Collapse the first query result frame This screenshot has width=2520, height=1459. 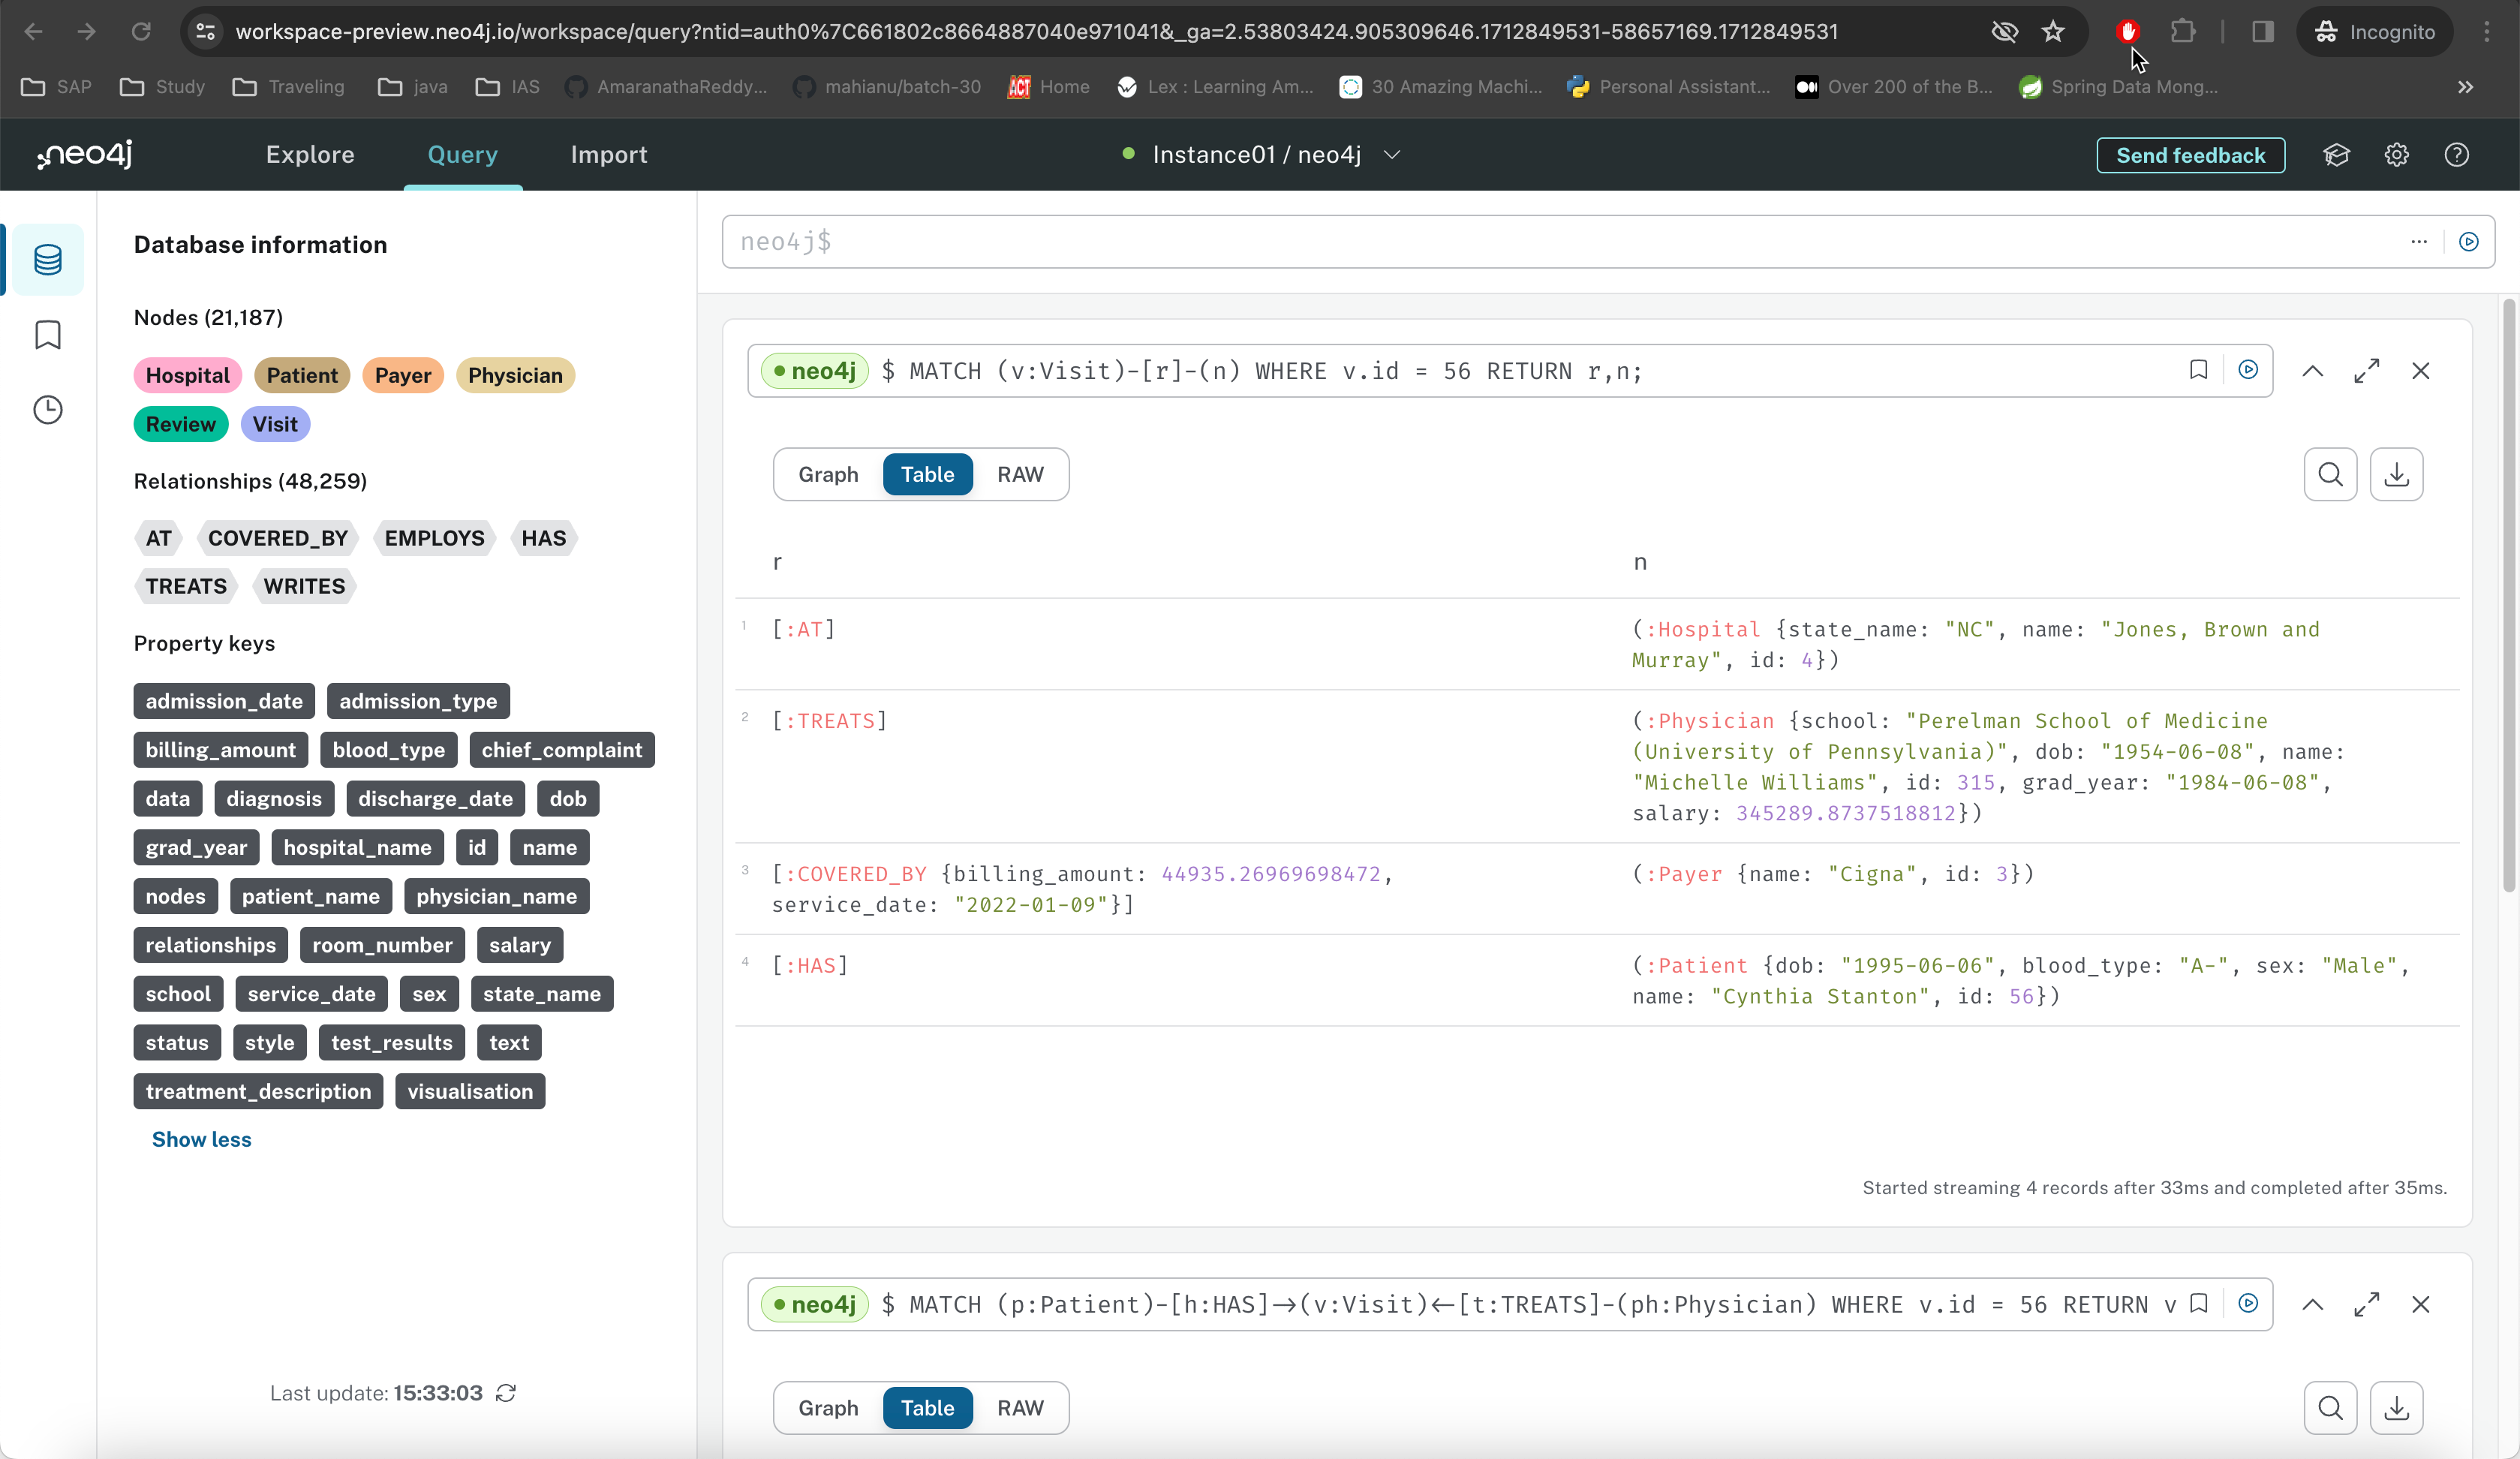pyautogui.click(x=2313, y=371)
